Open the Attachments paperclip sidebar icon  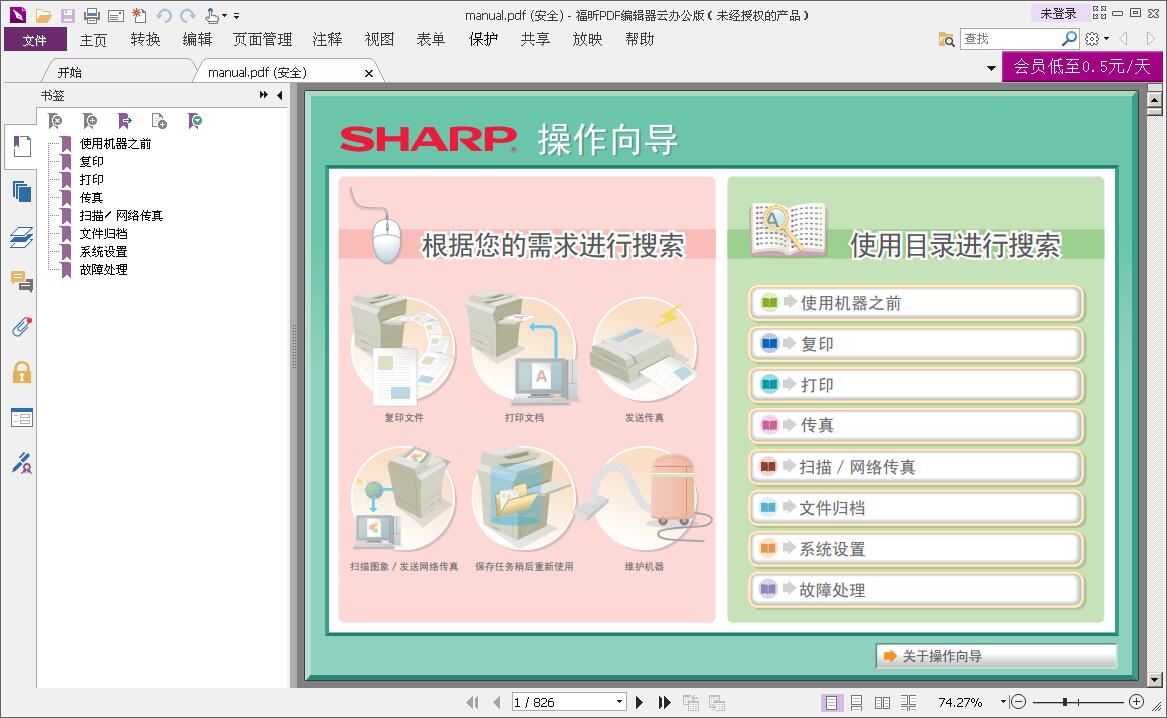pyautogui.click(x=22, y=327)
